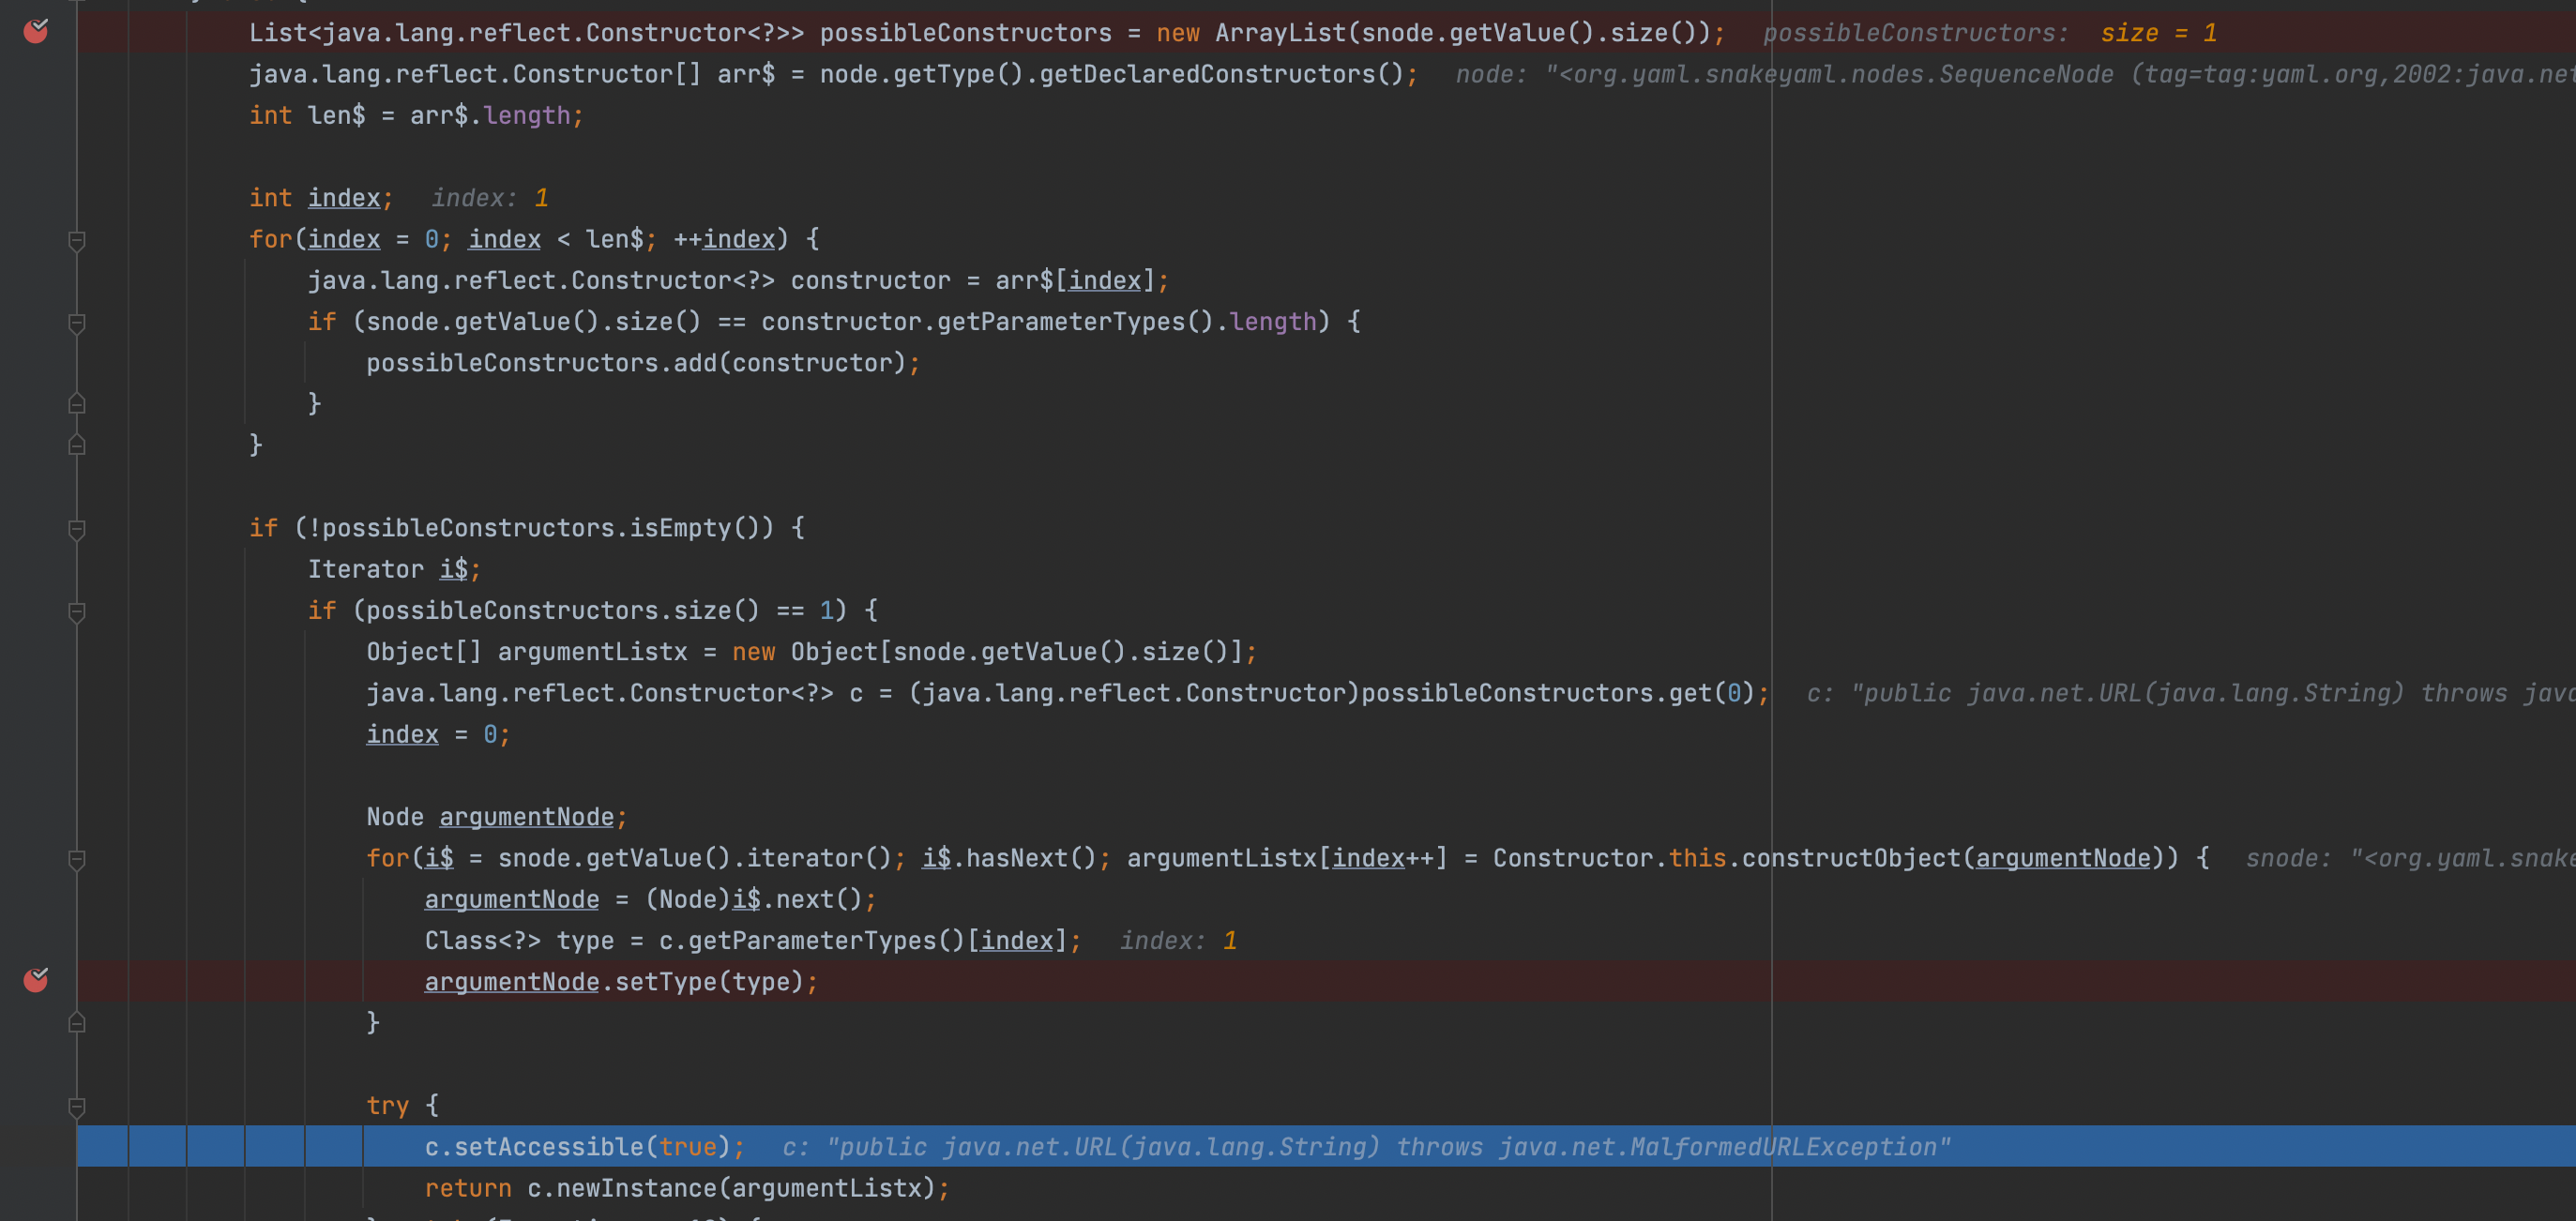Collapse the if snode.getValue().size() fold marker
This screenshot has height=1221, width=2576.
pyautogui.click(x=77, y=323)
